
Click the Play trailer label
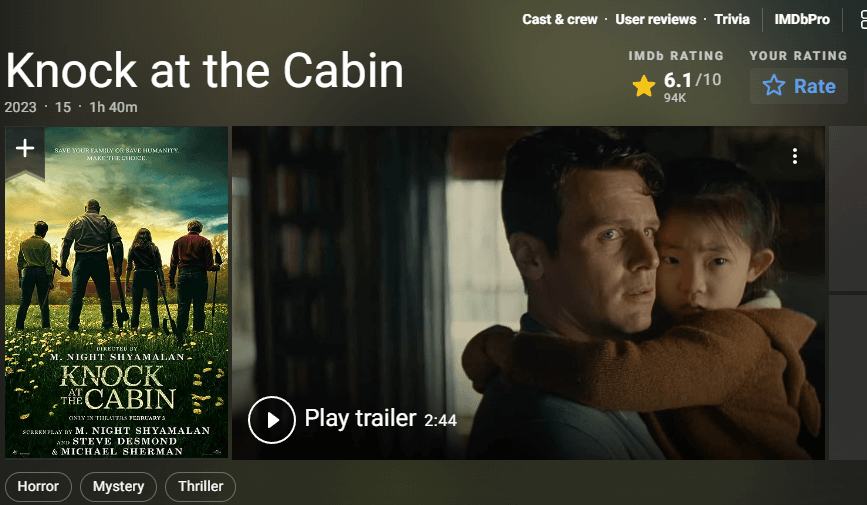coord(361,419)
